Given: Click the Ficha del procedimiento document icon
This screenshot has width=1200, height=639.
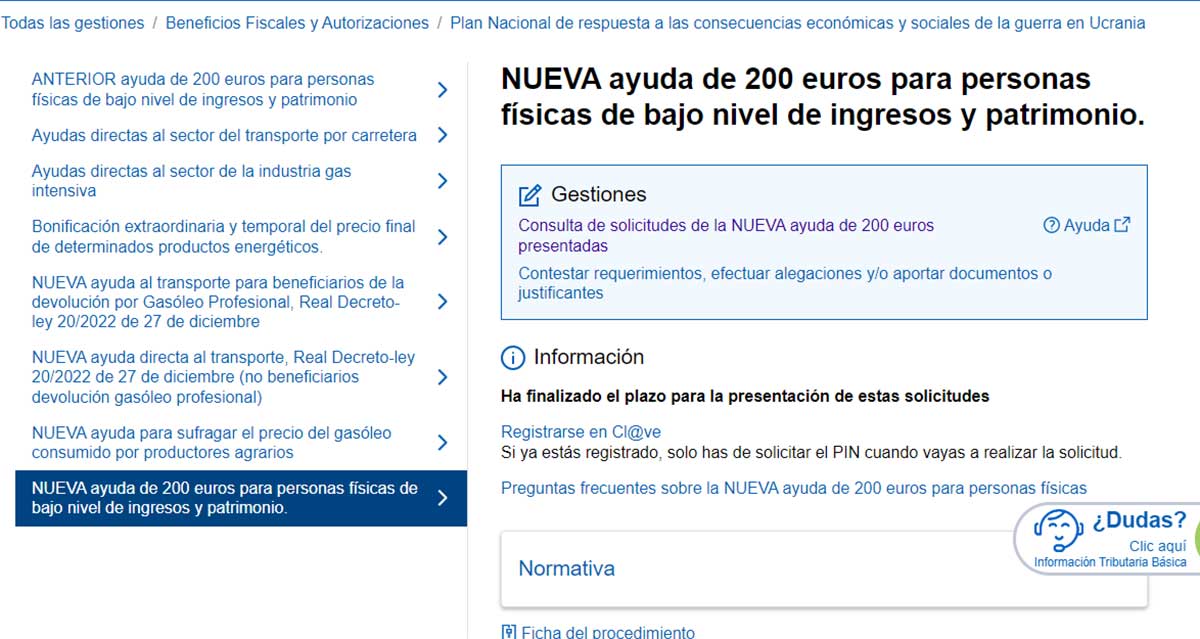Looking at the screenshot, I should coord(509,632).
